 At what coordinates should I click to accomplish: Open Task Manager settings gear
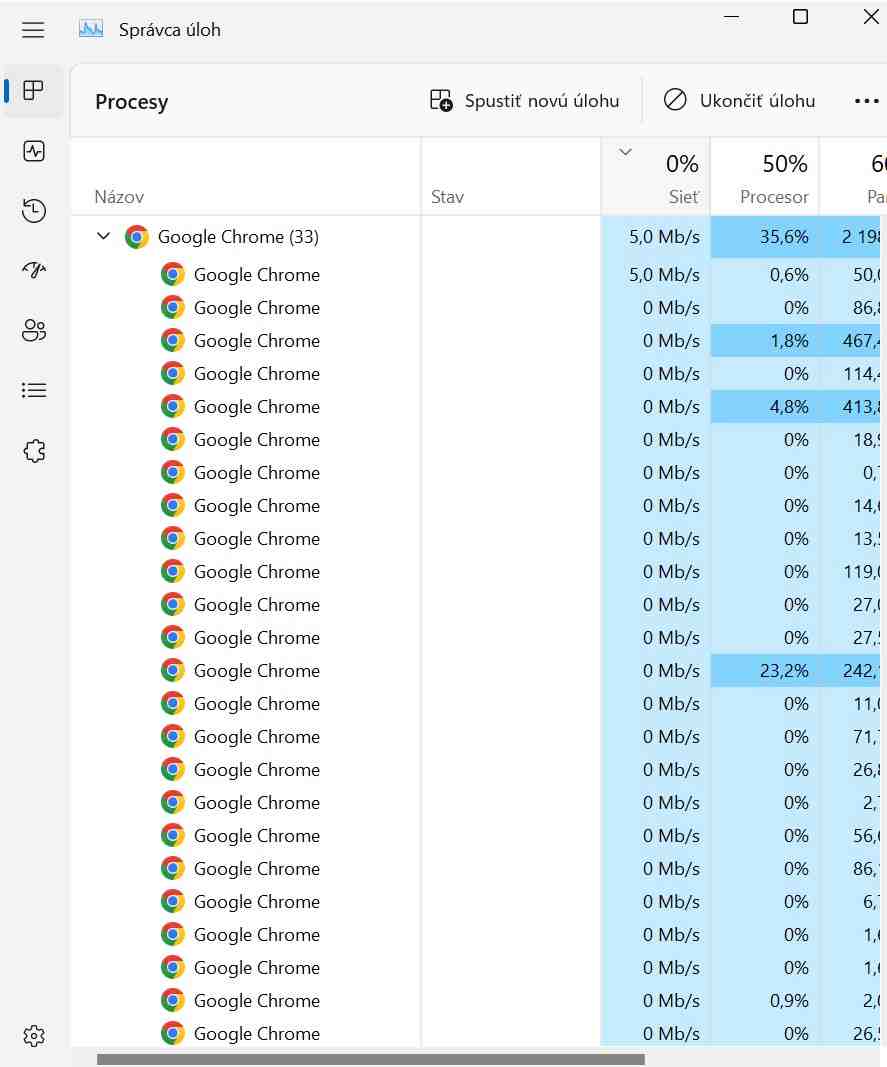[x=33, y=1036]
